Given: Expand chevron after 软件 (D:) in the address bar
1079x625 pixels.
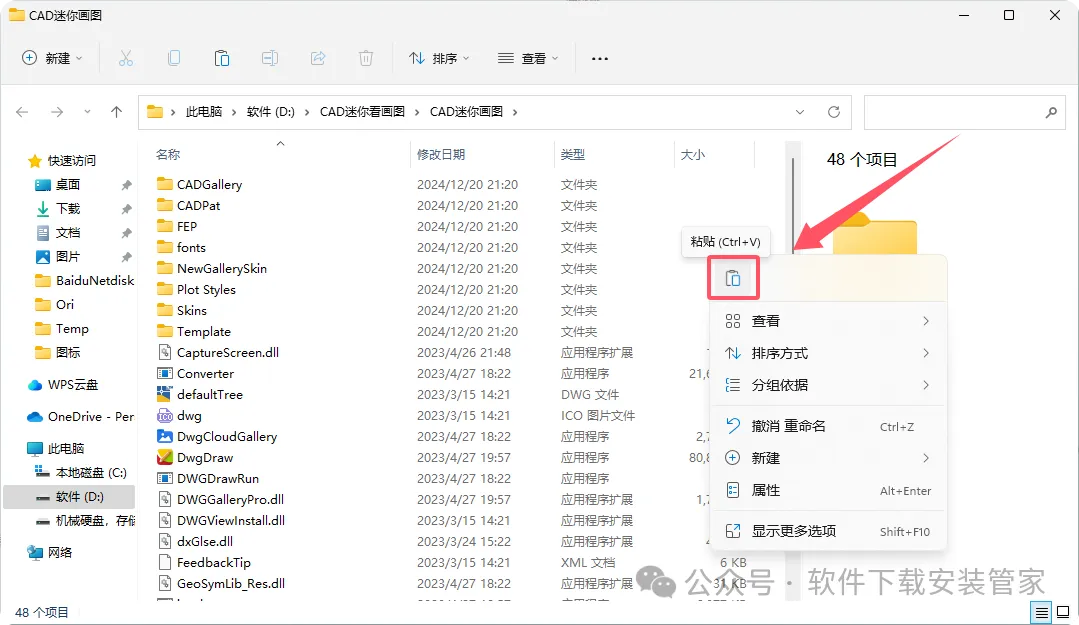Looking at the screenshot, I should click(x=307, y=112).
